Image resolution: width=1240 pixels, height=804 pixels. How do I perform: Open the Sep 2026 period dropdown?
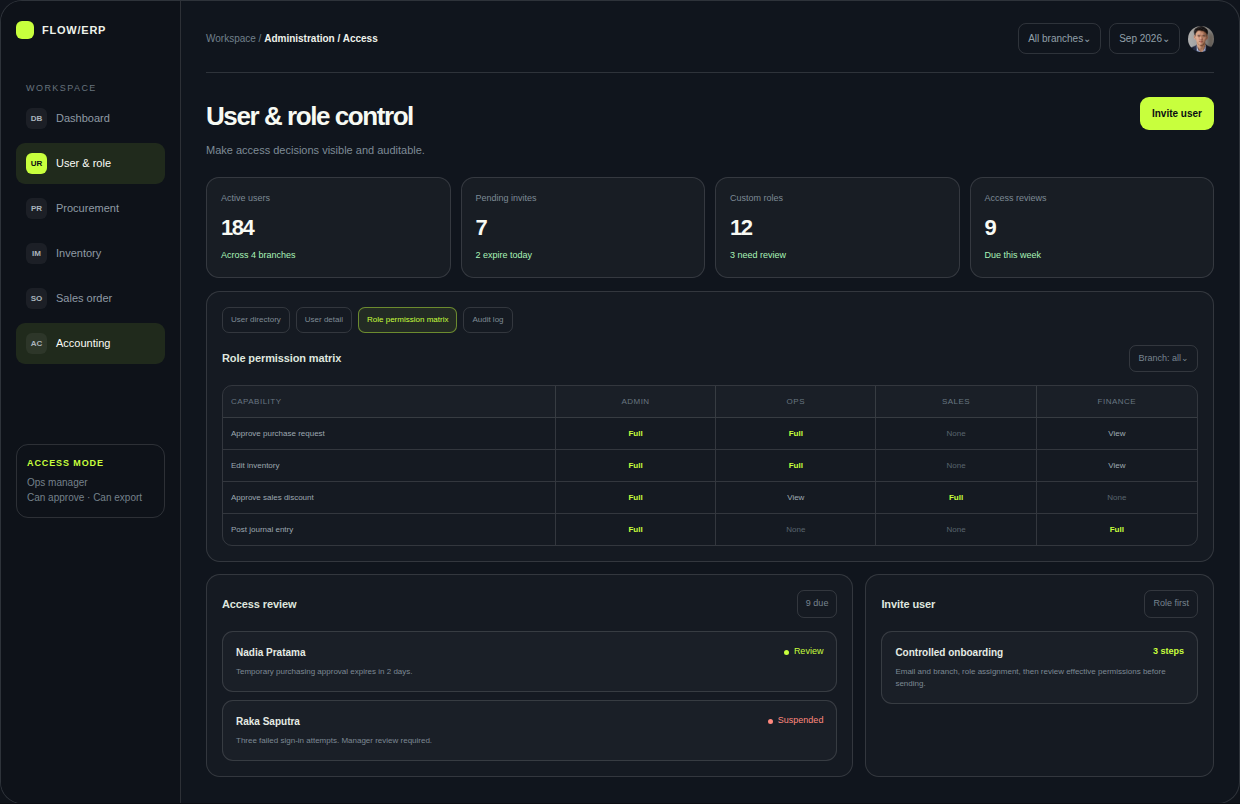(x=1144, y=38)
